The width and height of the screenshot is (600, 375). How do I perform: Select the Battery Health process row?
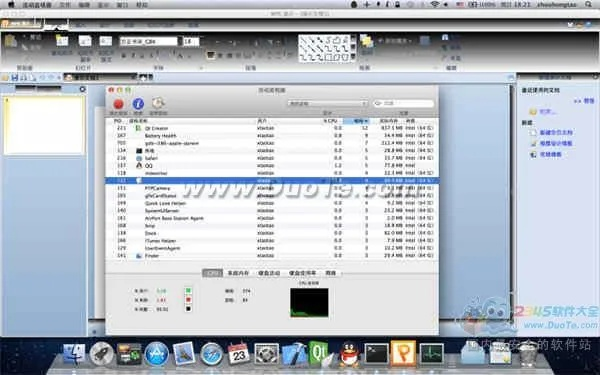272,136
